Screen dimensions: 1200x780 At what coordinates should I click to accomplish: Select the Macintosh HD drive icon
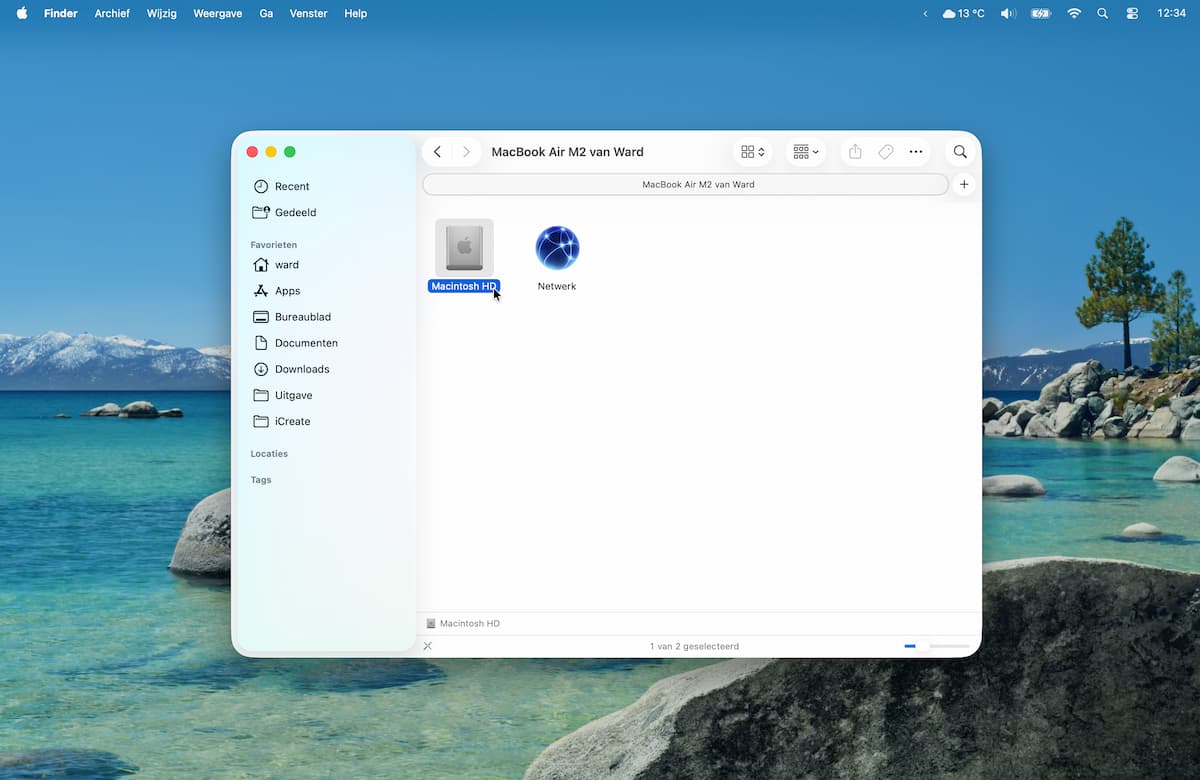pos(464,248)
